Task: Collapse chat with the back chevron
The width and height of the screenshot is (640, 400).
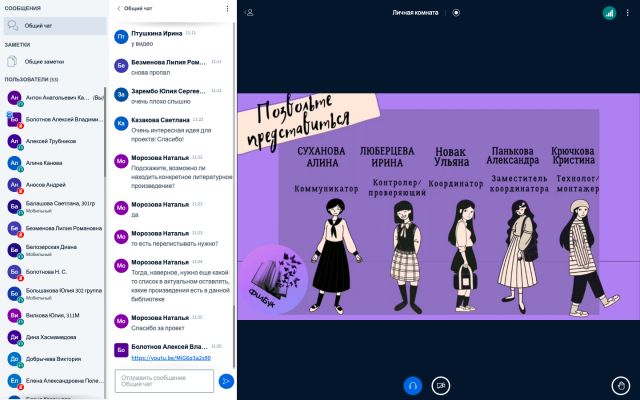Action: coord(119,8)
